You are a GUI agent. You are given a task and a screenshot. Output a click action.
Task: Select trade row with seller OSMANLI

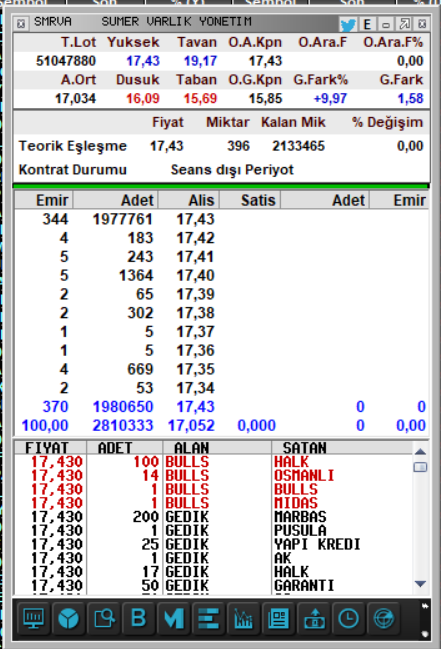(214, 476)
